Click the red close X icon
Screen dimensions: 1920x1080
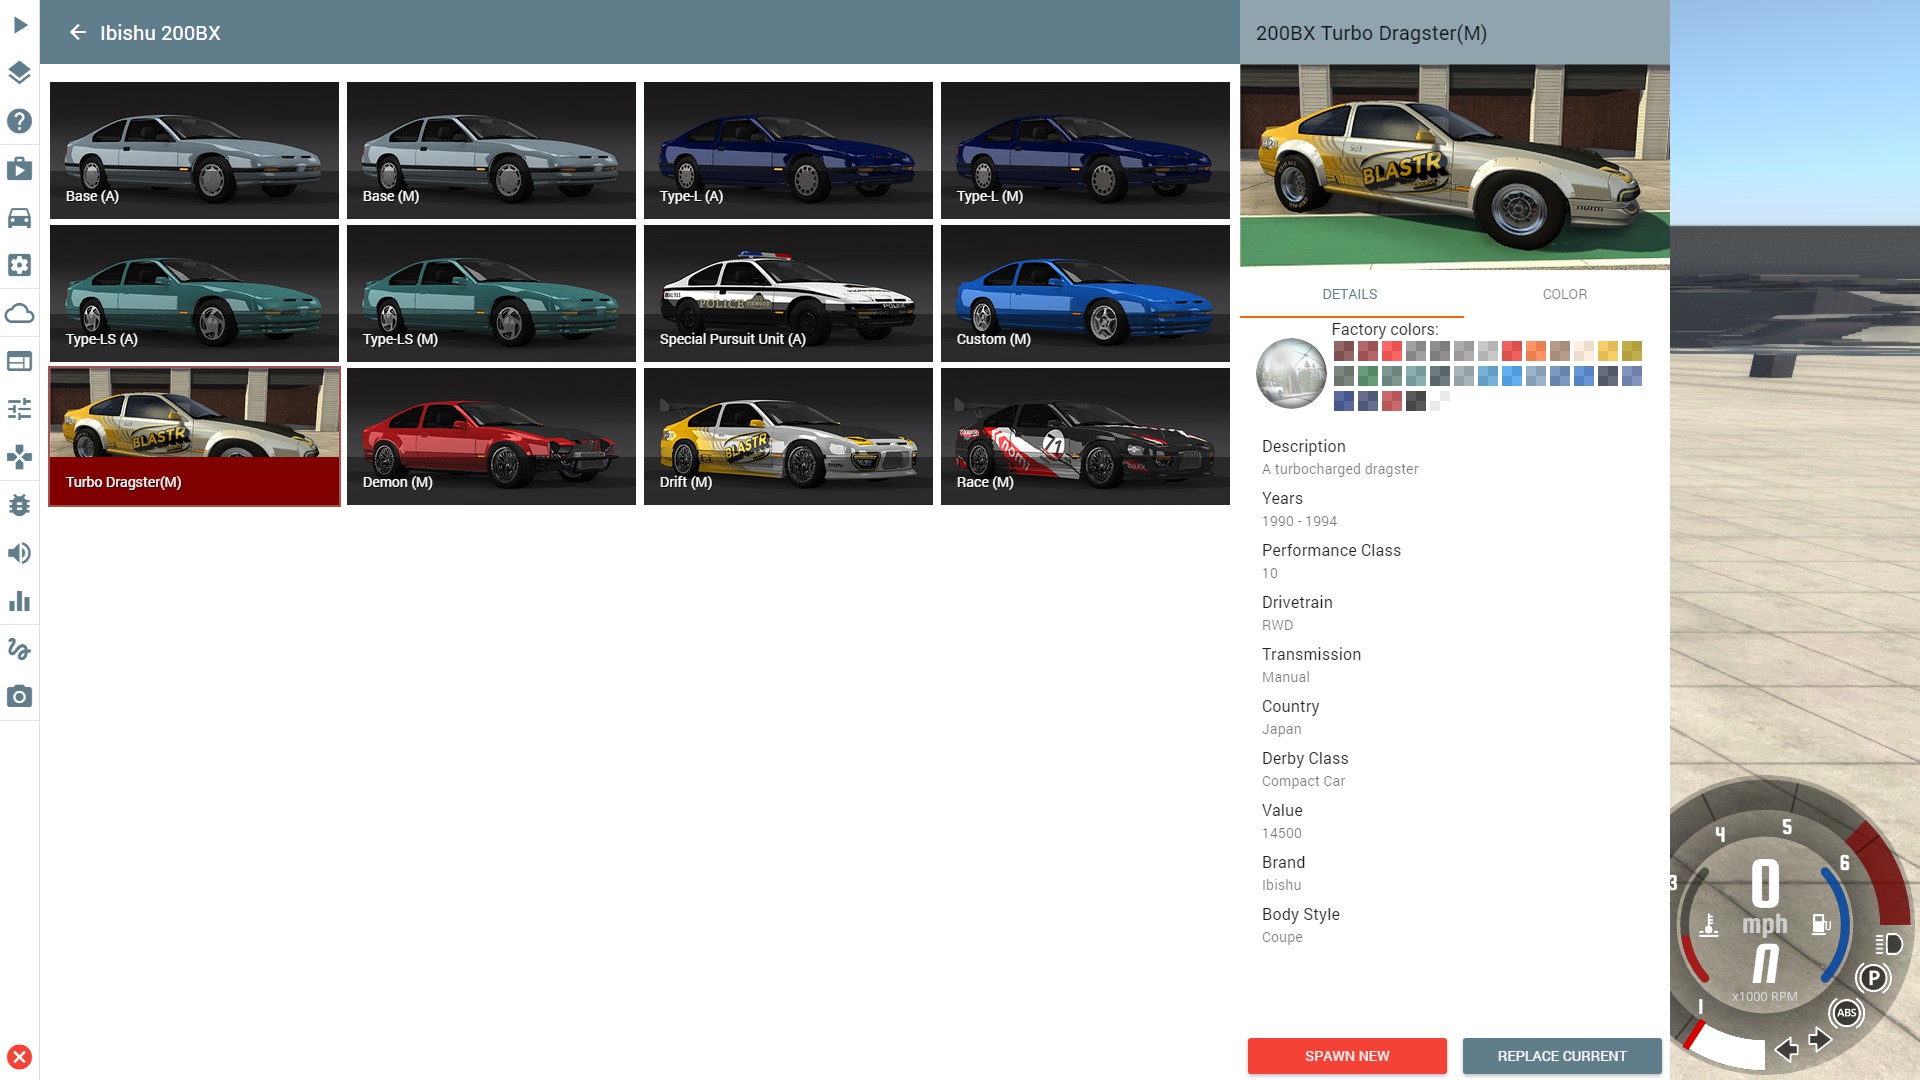[x=19, y=1057]
